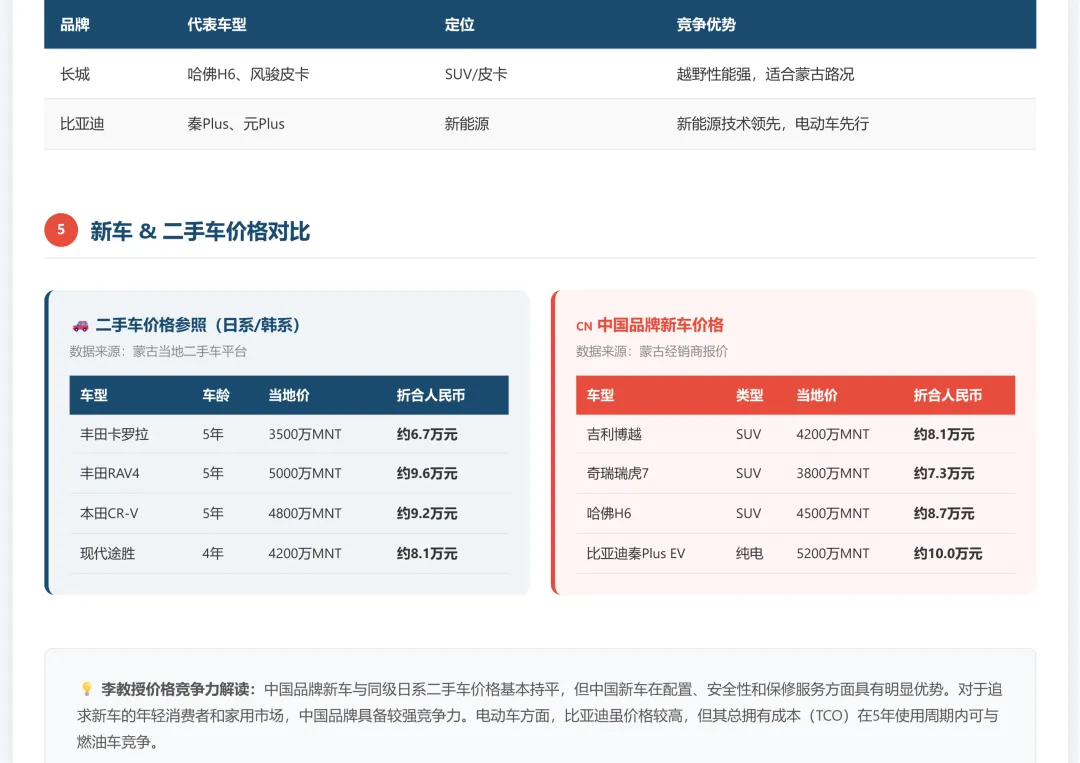Click the 哈佛H6 new-car row name

point(609,514)
